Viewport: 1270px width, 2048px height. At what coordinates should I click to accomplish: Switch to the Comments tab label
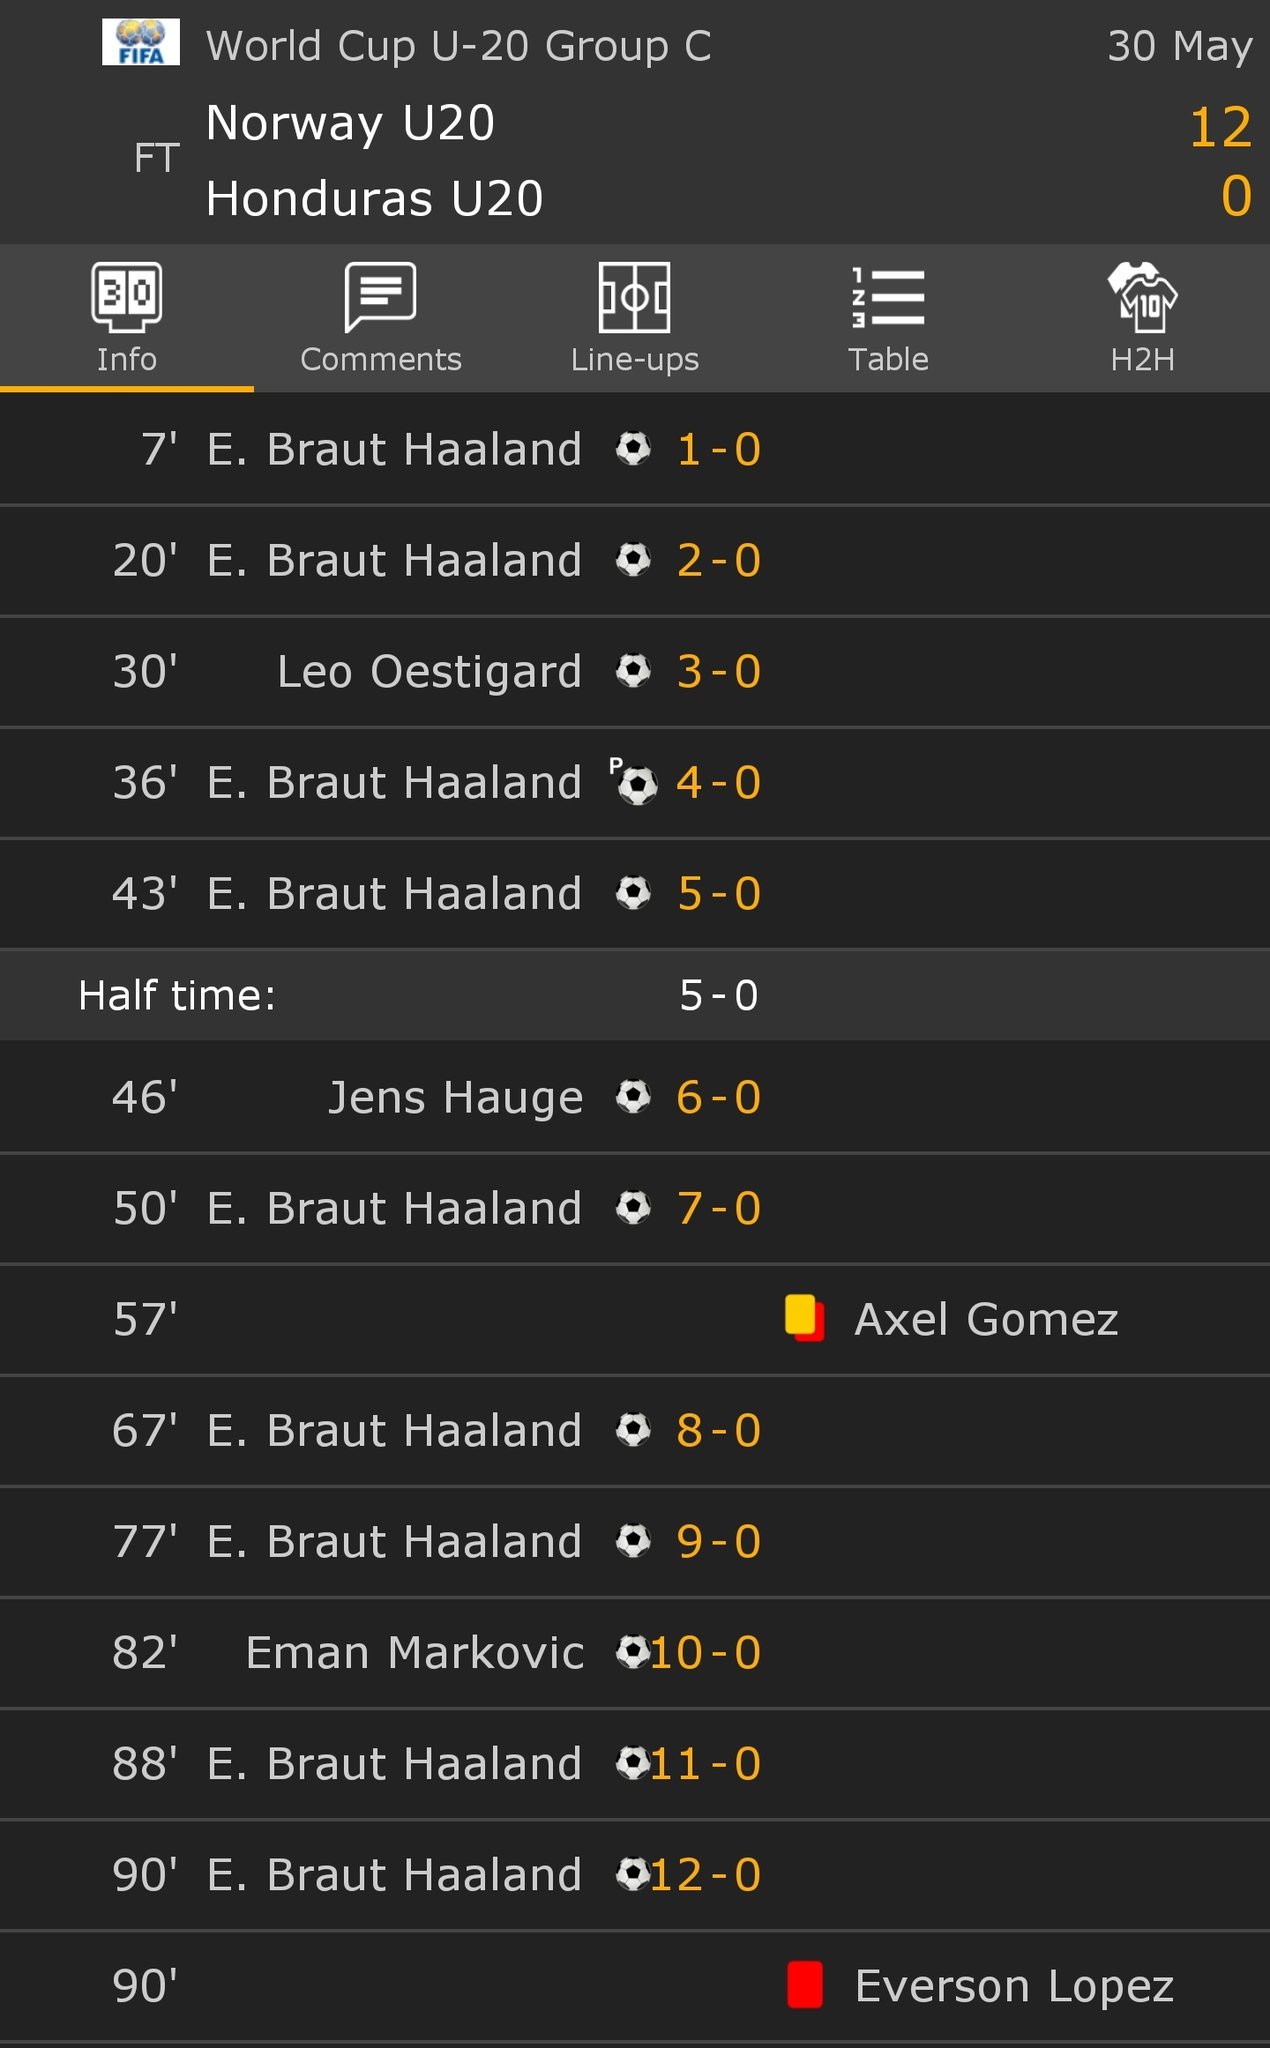(380, 359)
